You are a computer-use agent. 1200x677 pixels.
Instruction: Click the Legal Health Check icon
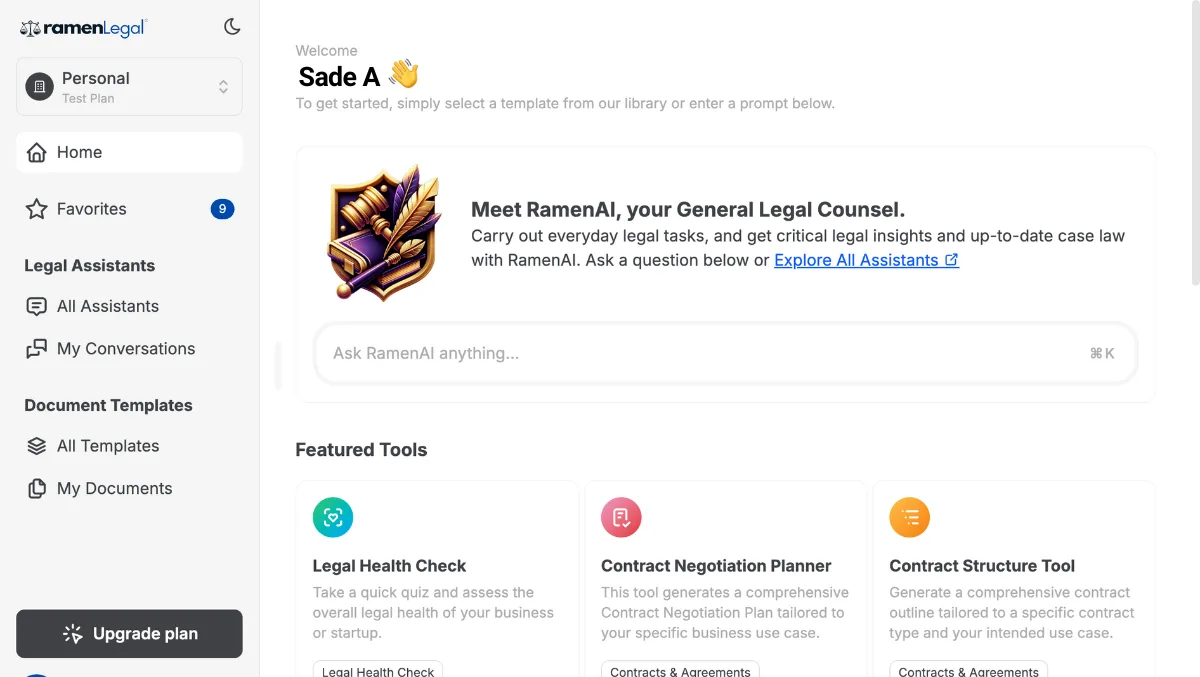pos(333,518)
